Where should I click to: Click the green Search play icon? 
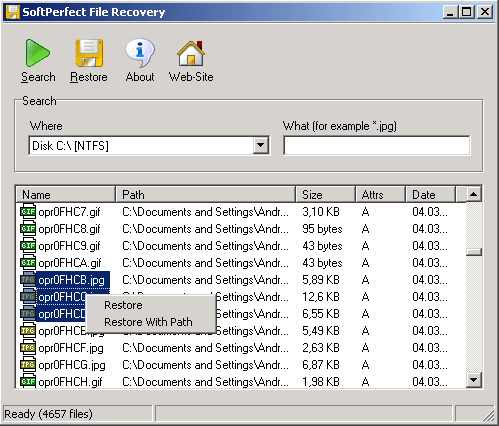(x=37, y=53)
